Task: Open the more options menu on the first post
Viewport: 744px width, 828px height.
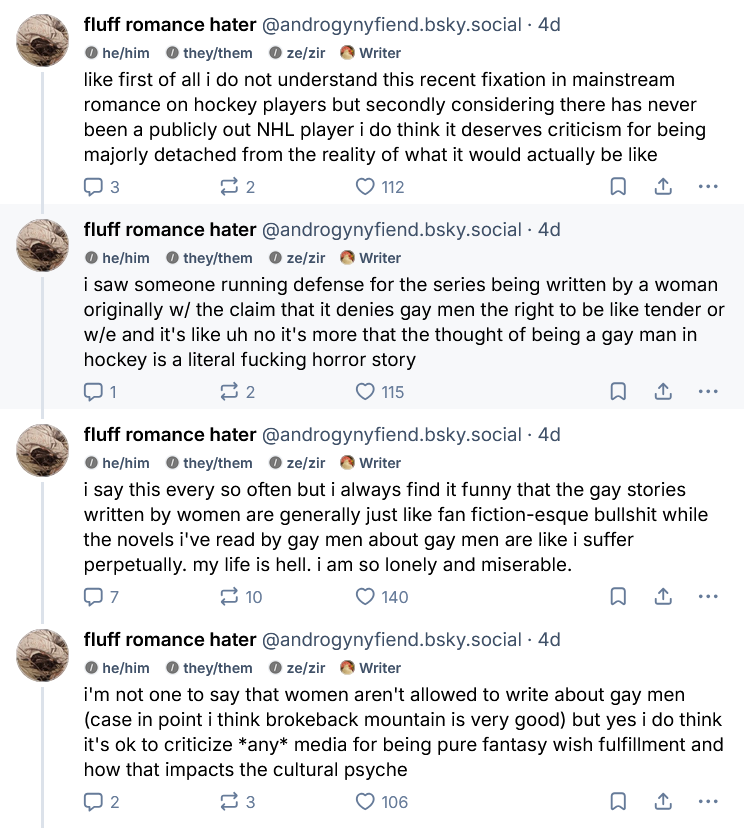Action: click(x=709, y=186)
